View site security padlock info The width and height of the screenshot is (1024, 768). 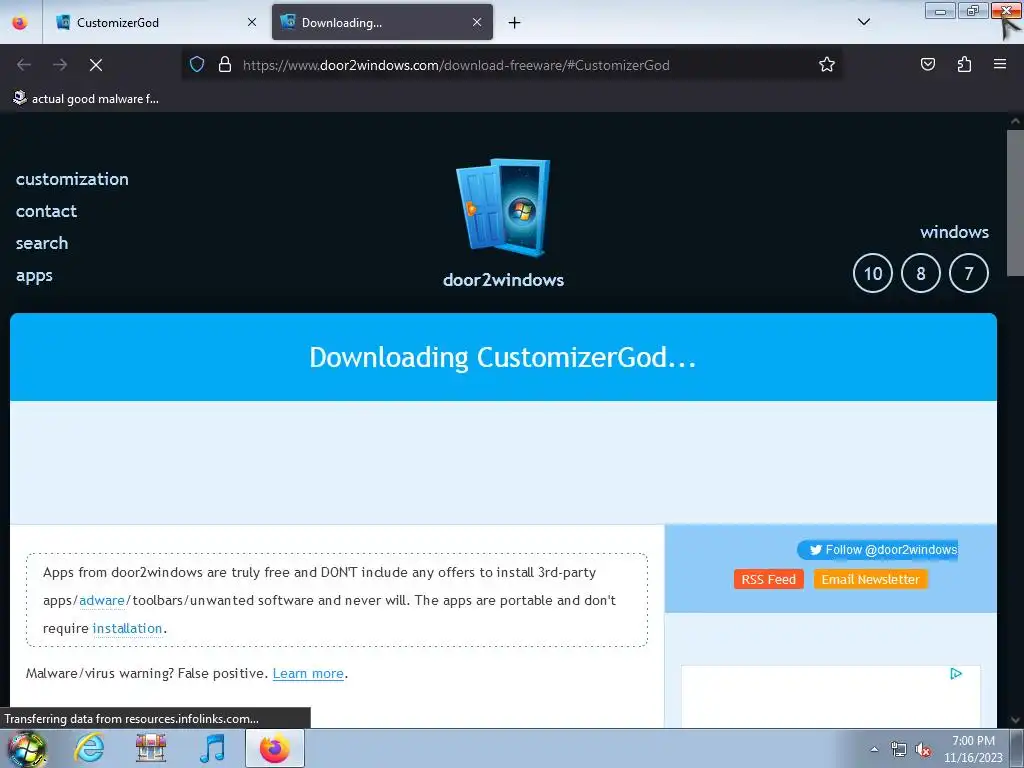pos(225,65)
